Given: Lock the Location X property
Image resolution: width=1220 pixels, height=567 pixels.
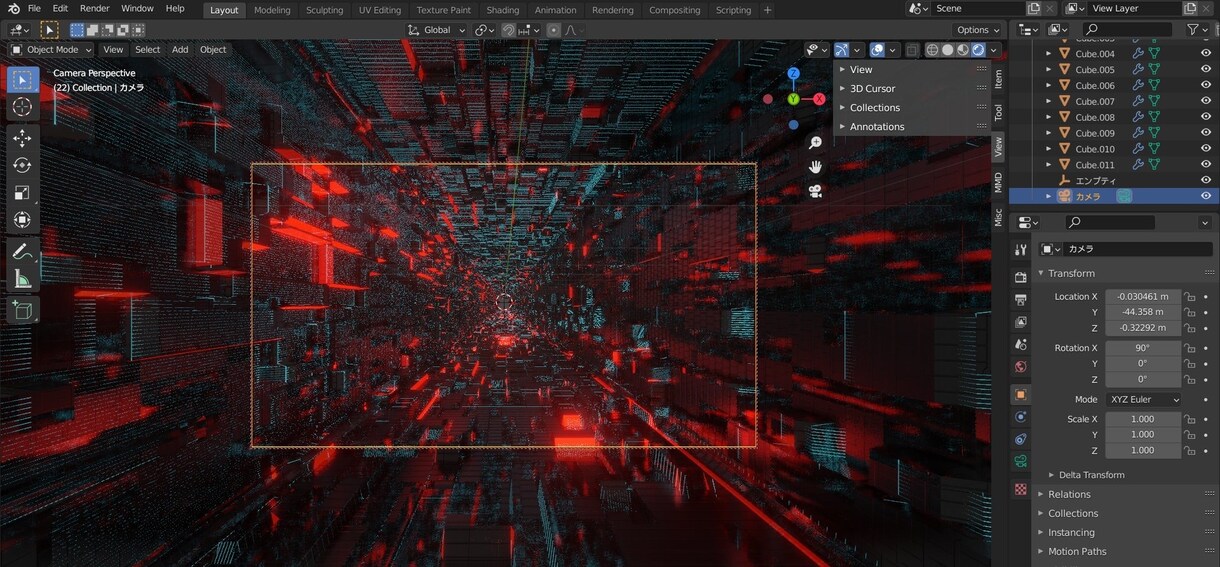Looking at the screenshot, I should coord(1190,297).
